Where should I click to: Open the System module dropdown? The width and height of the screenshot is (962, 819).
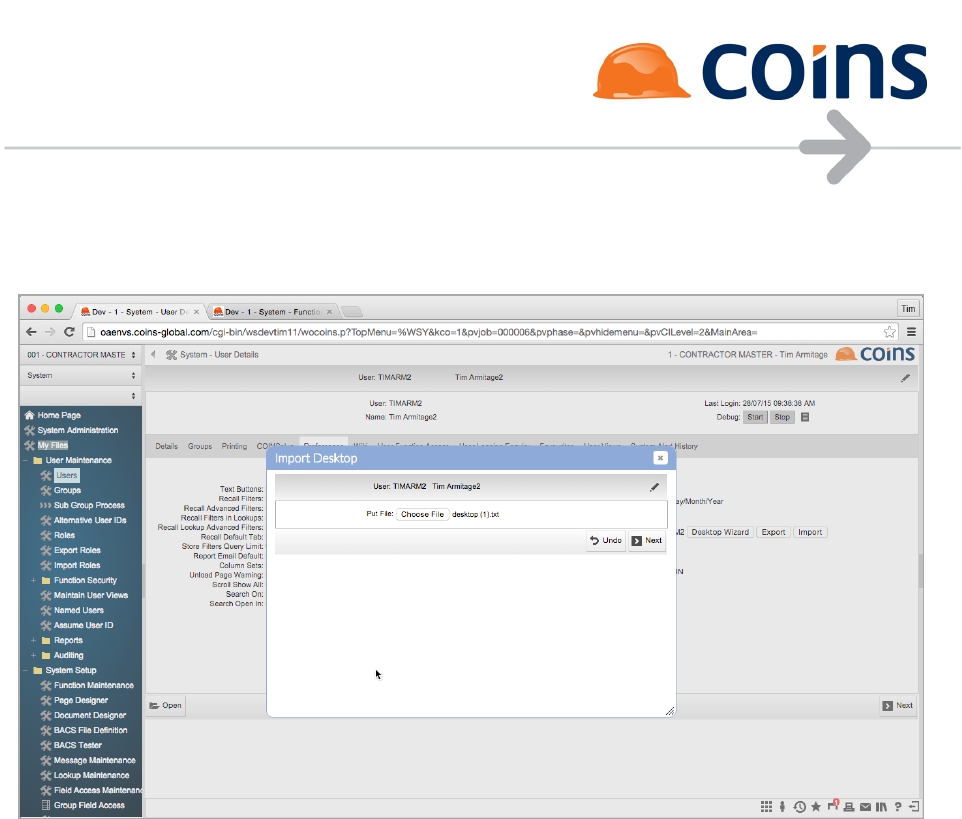(x=81, y=375)
